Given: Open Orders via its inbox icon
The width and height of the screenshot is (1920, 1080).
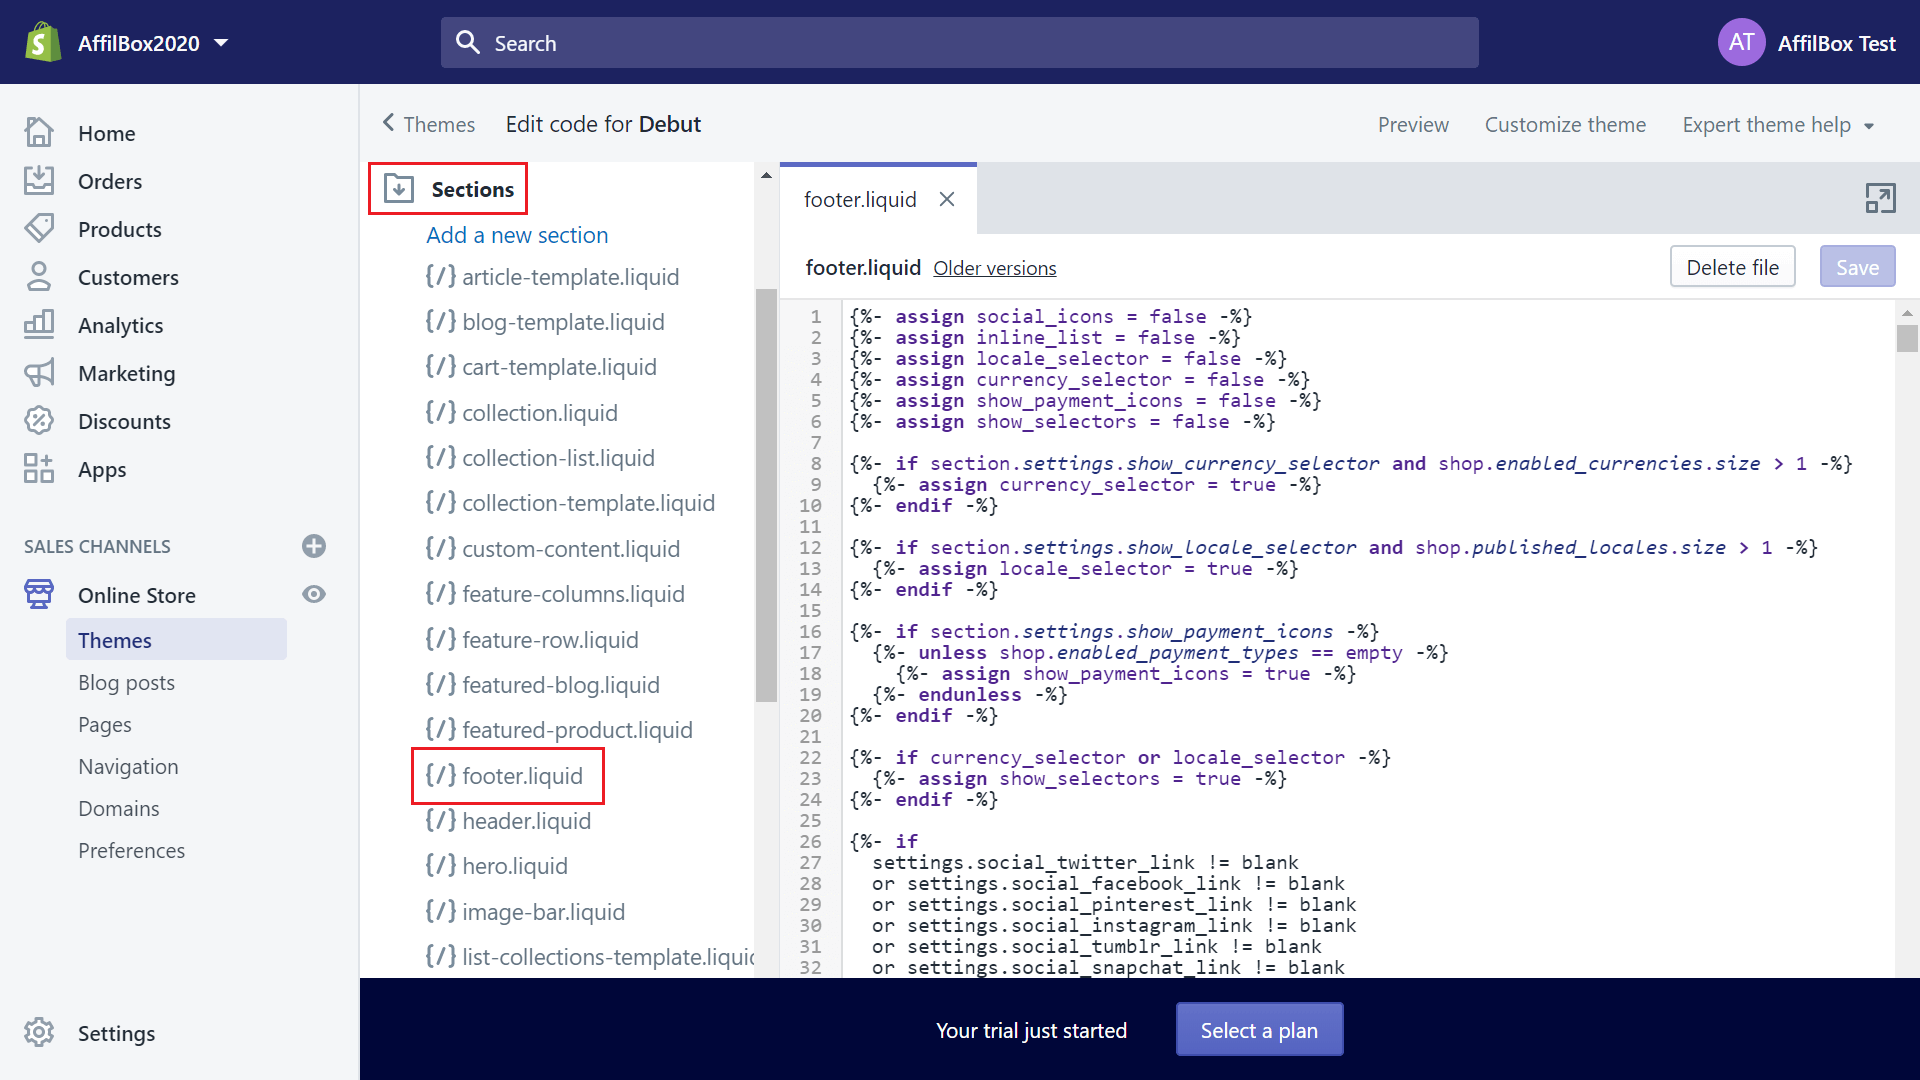Looking at the screenshot, I should coord(39,181).
